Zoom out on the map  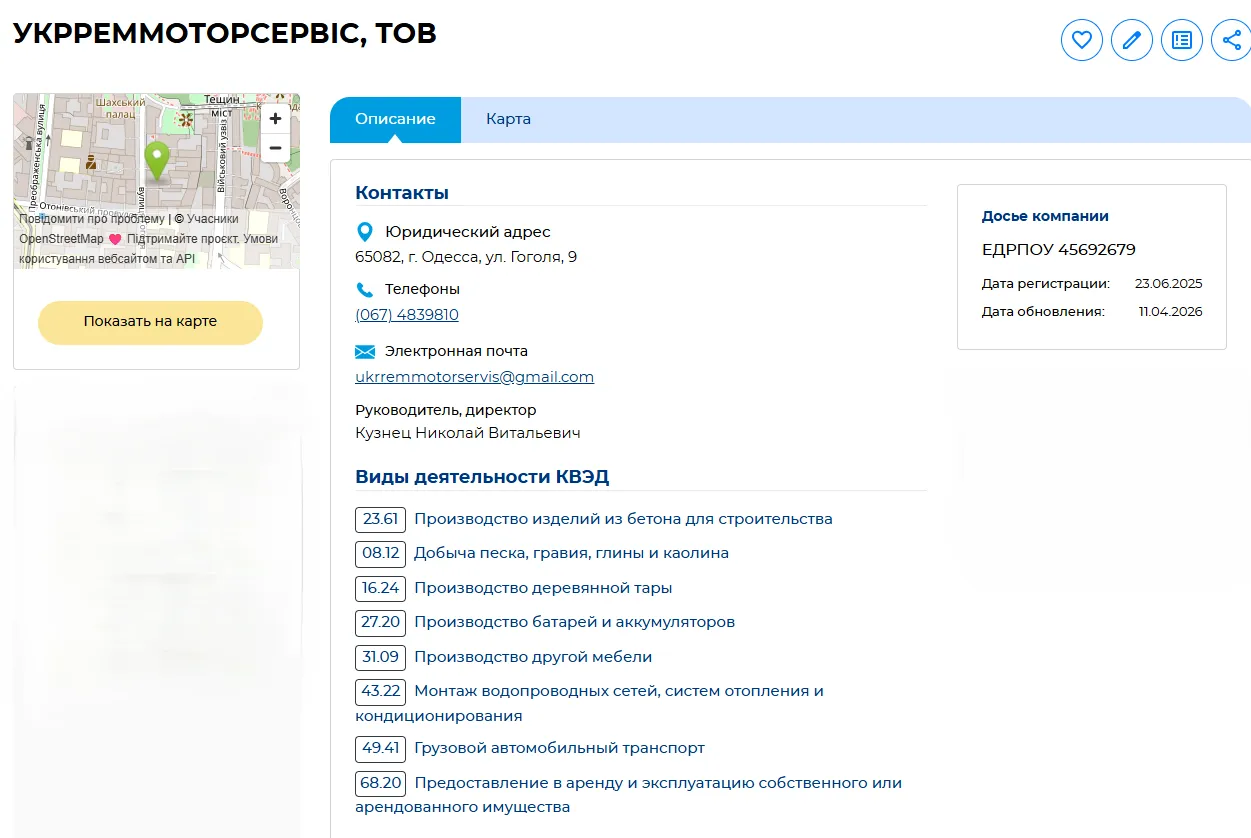275,148
